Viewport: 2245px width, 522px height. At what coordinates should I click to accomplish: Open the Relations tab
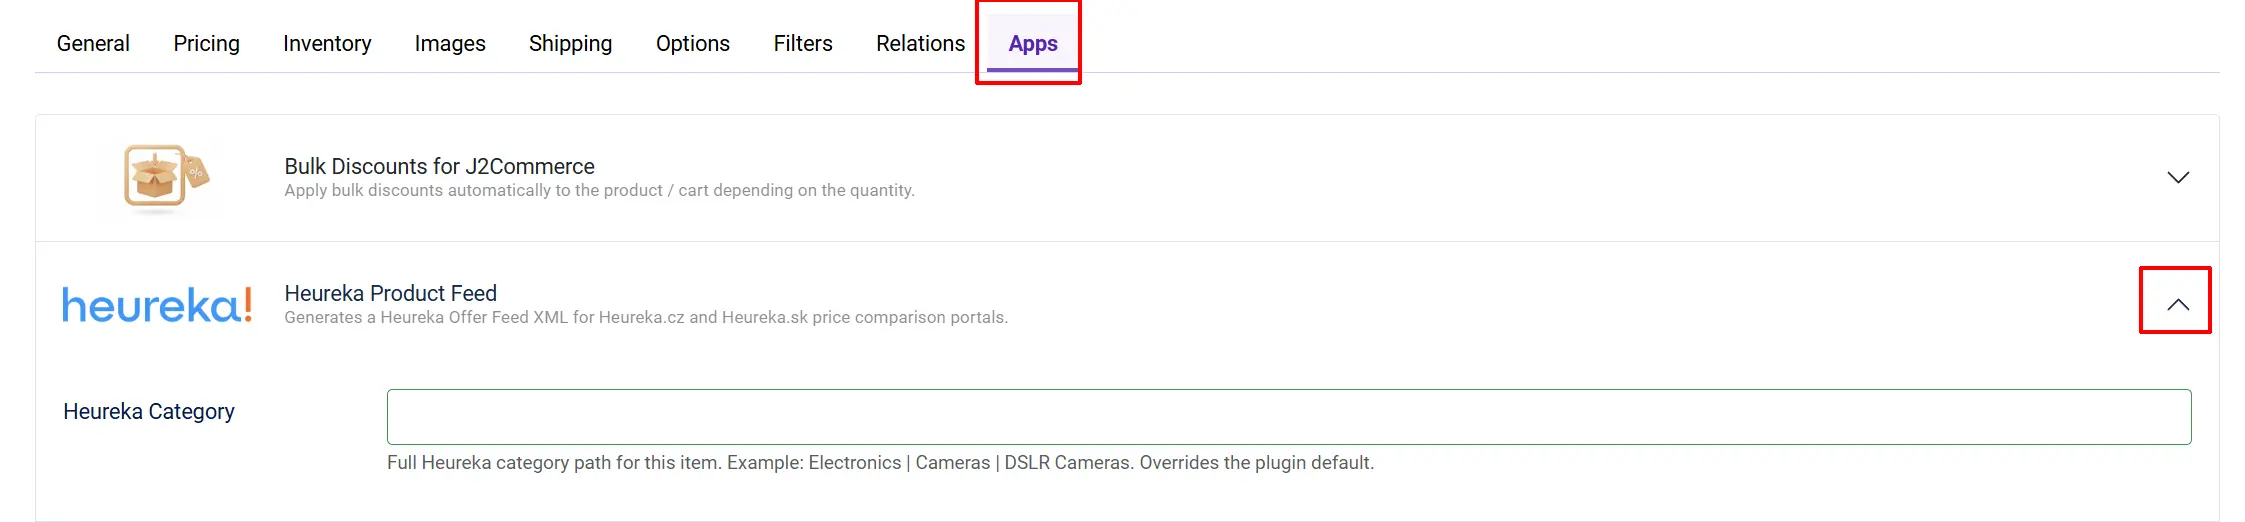click(x=921, y=44)
